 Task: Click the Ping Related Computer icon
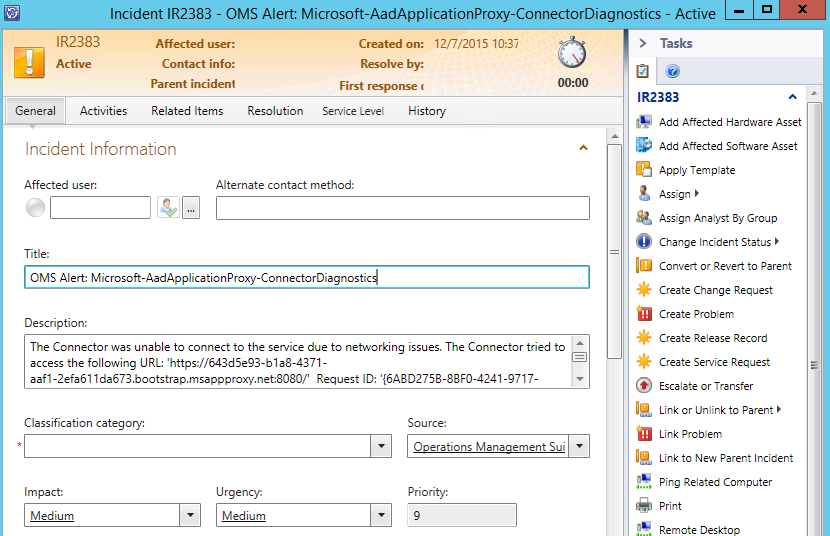(x=644, y=482)
